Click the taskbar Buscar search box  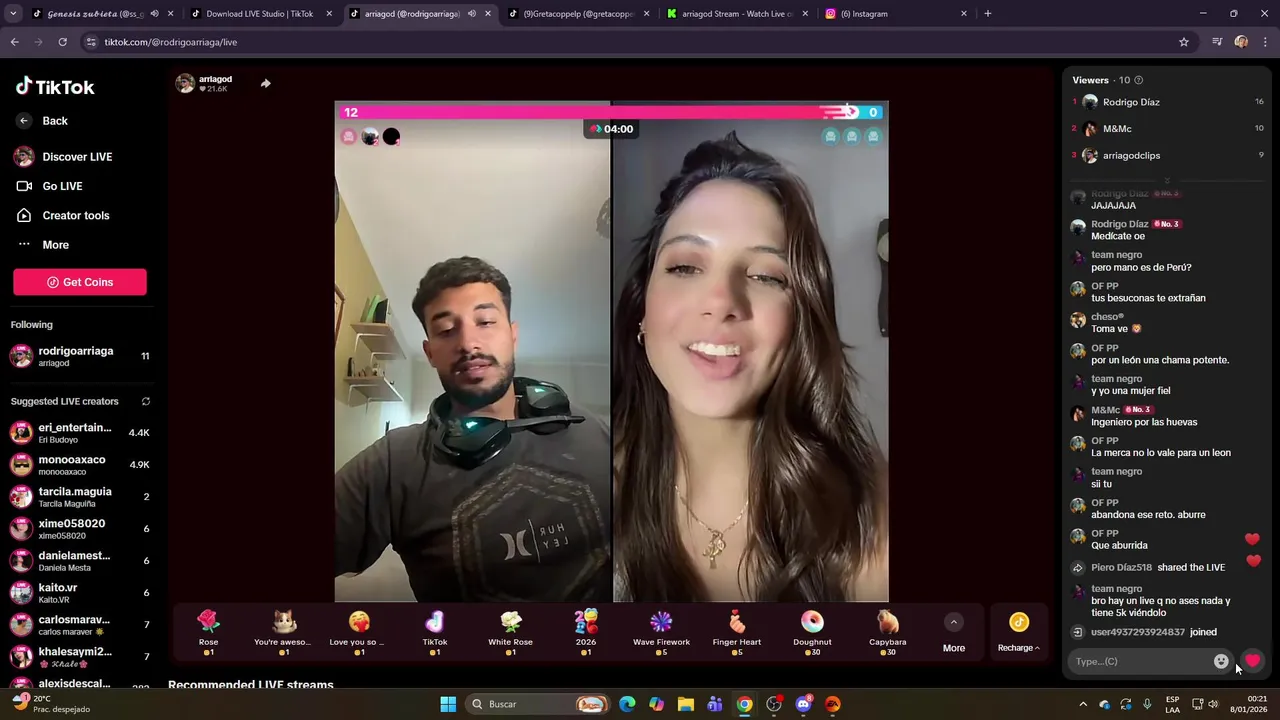(x=538, y=704)
